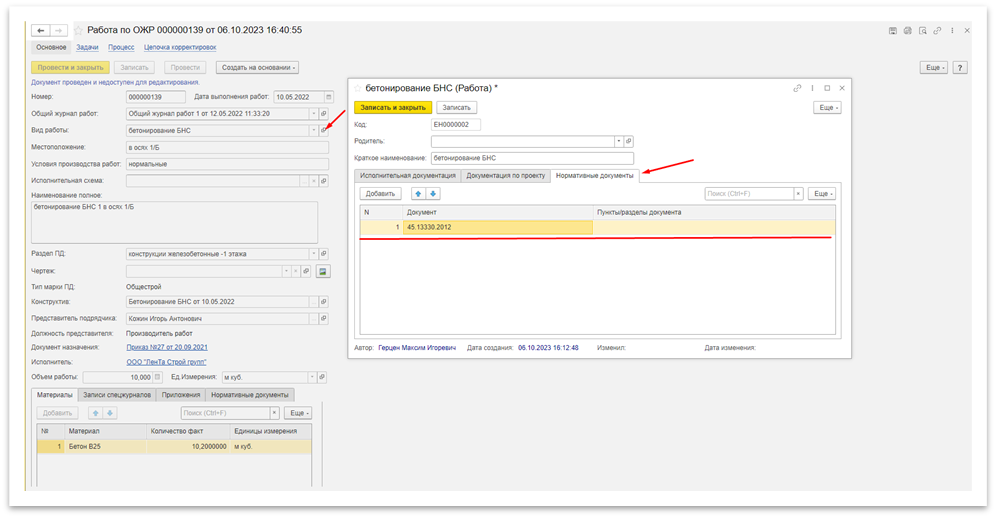Screen dimensions: 996x518
Task: Open the Родитель field dropdown arrow
Action: 618,141
